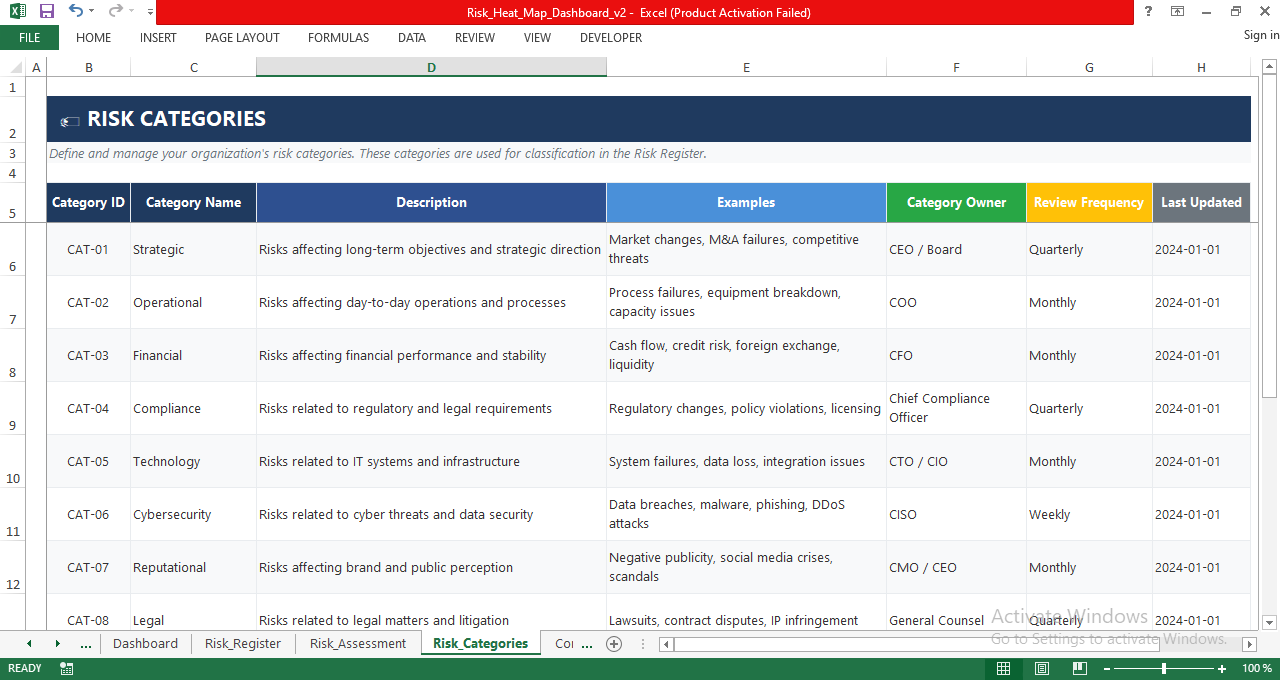Click the previous sheet navigation arrow

[29, 644]
